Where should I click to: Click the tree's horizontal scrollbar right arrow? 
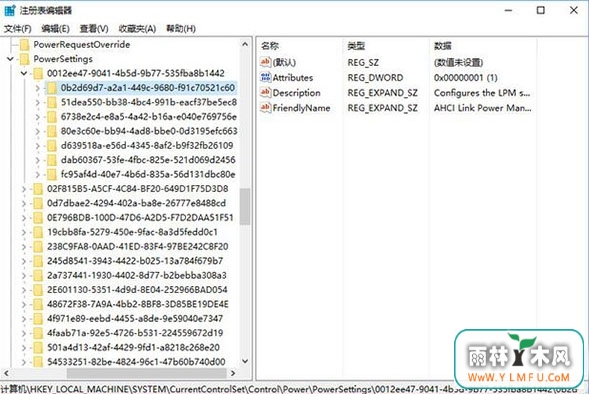click(233, 373)
